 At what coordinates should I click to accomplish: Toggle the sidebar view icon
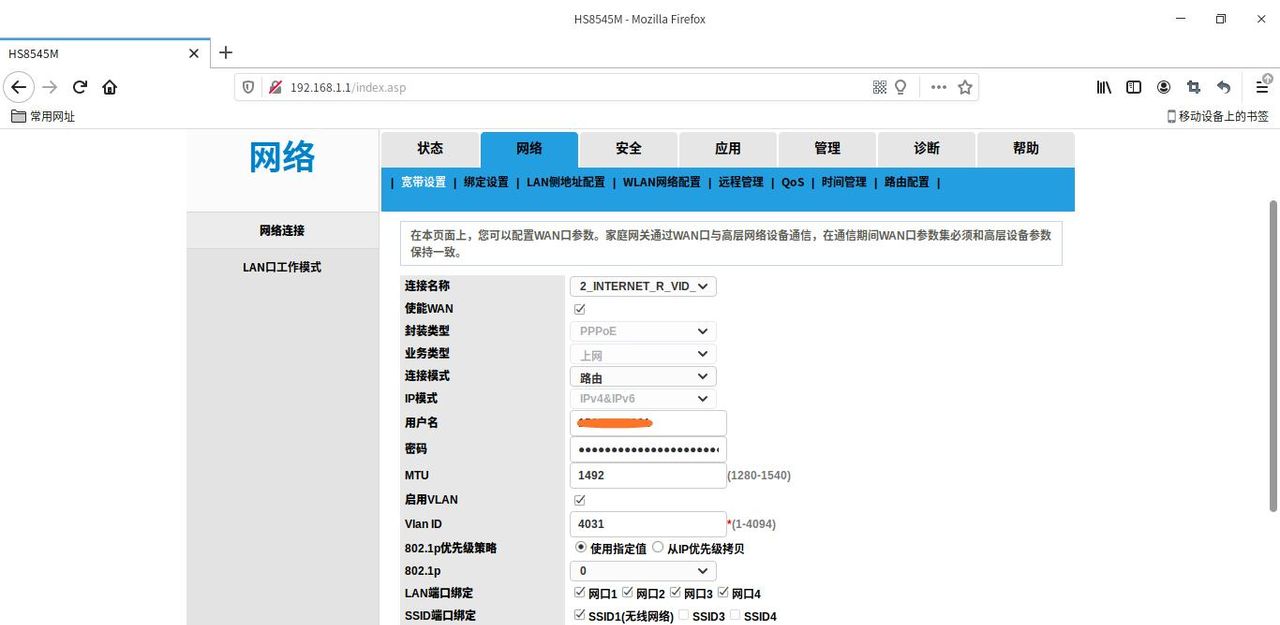1134,87
